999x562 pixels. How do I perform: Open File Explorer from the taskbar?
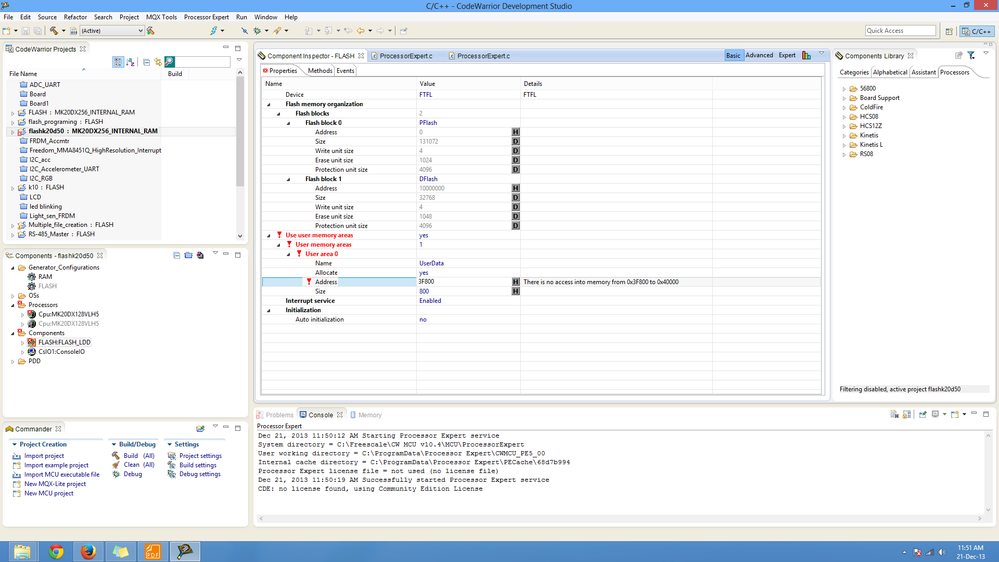(22, 551)
